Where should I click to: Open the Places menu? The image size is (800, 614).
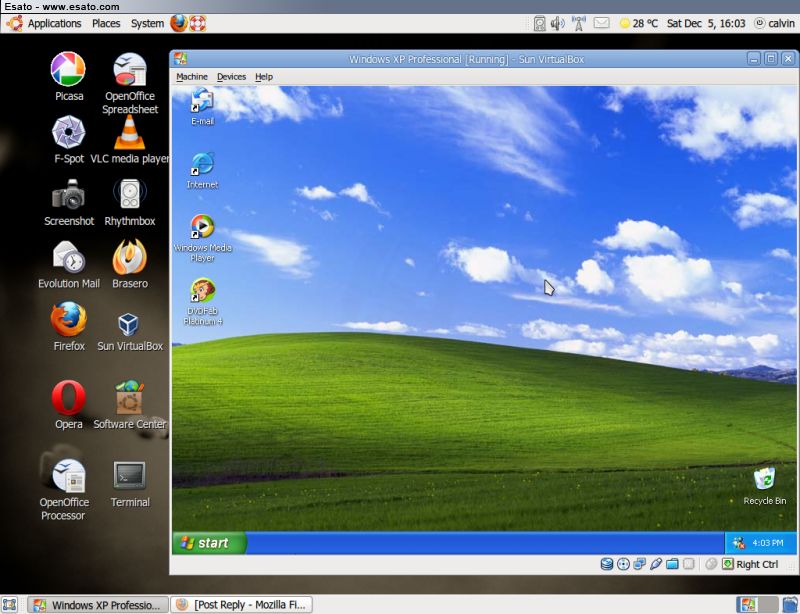[x=106, y=23]
